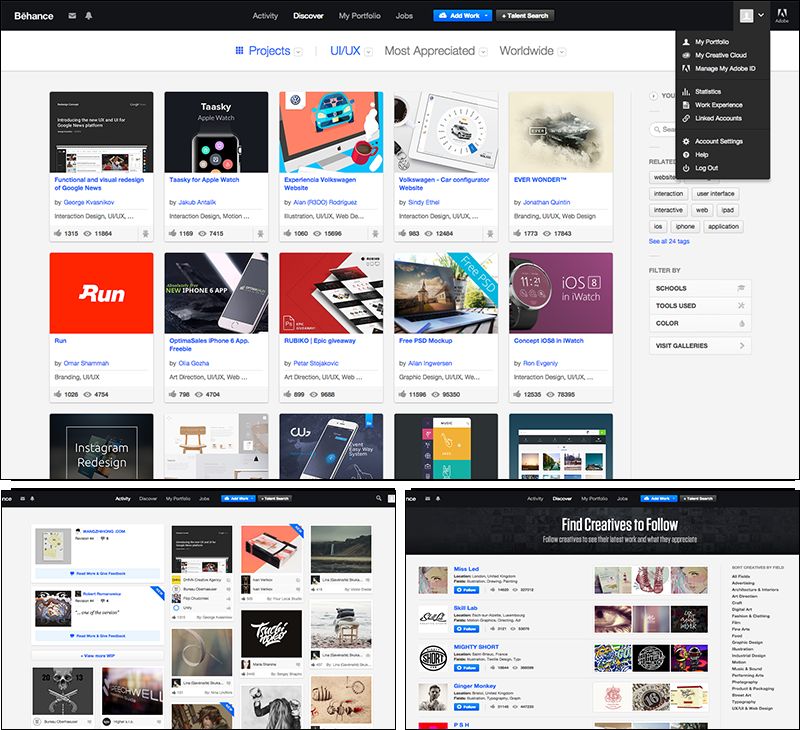Click the notifications bell icon in top bar
The image size is (800, 730).
pos(88,16)
